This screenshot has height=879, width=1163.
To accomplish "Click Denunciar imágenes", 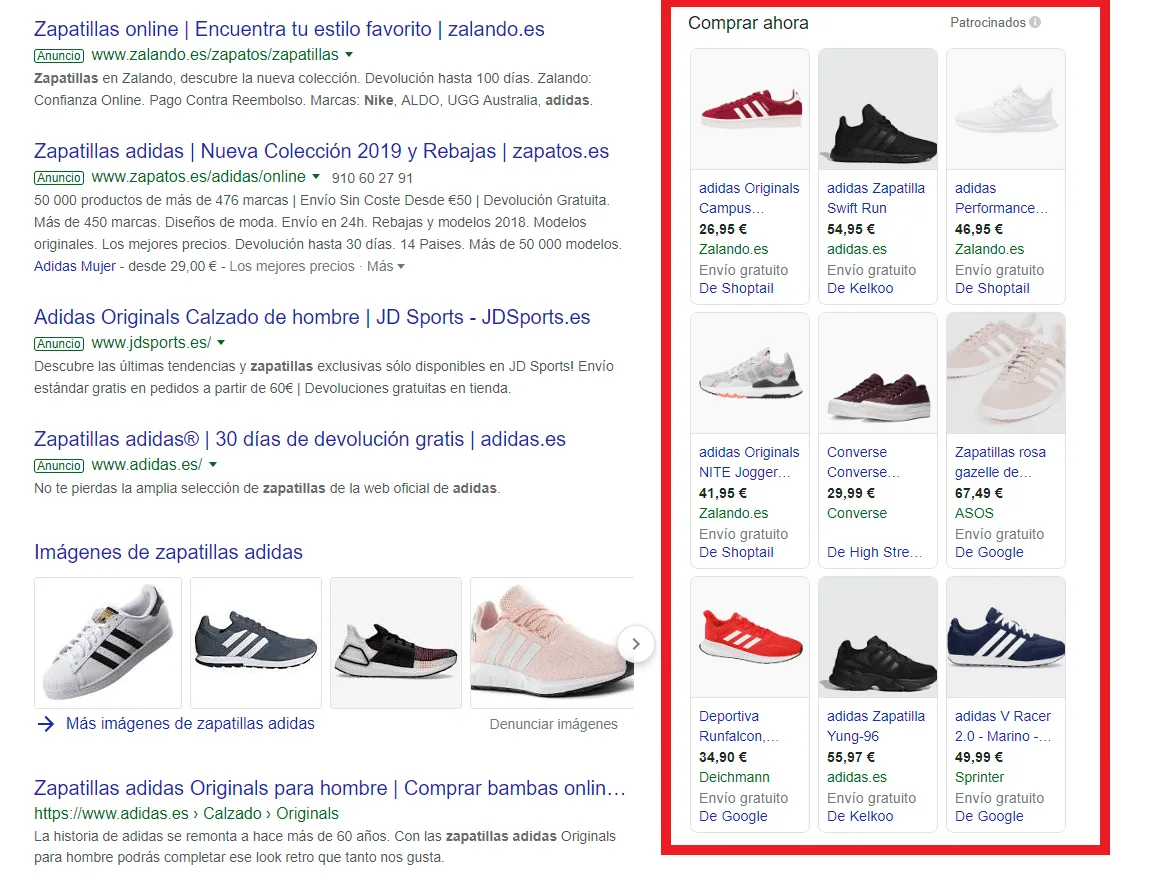I will [552, 723].
